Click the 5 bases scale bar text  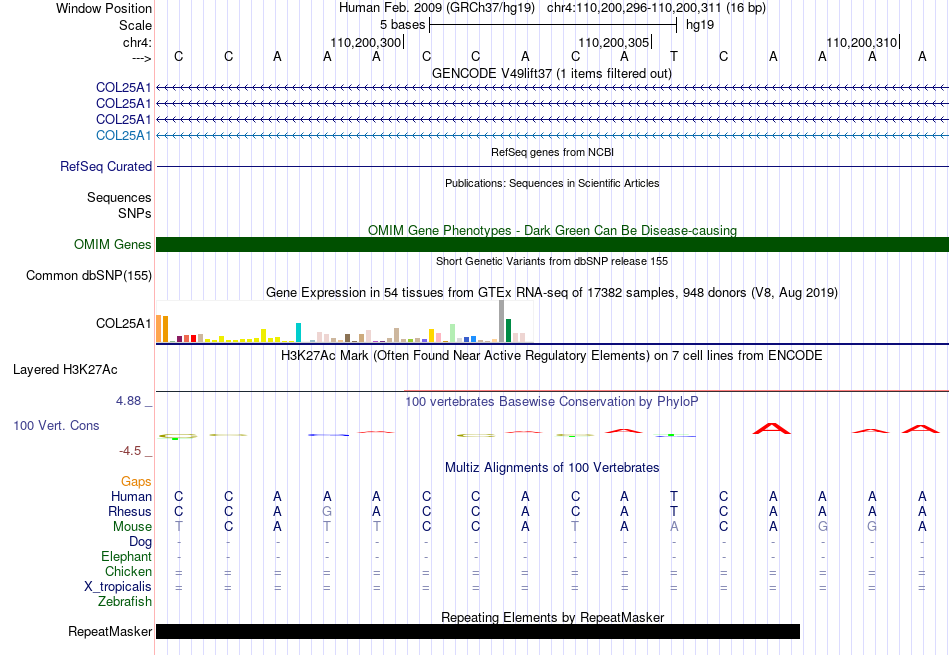(x=402, y=25)
